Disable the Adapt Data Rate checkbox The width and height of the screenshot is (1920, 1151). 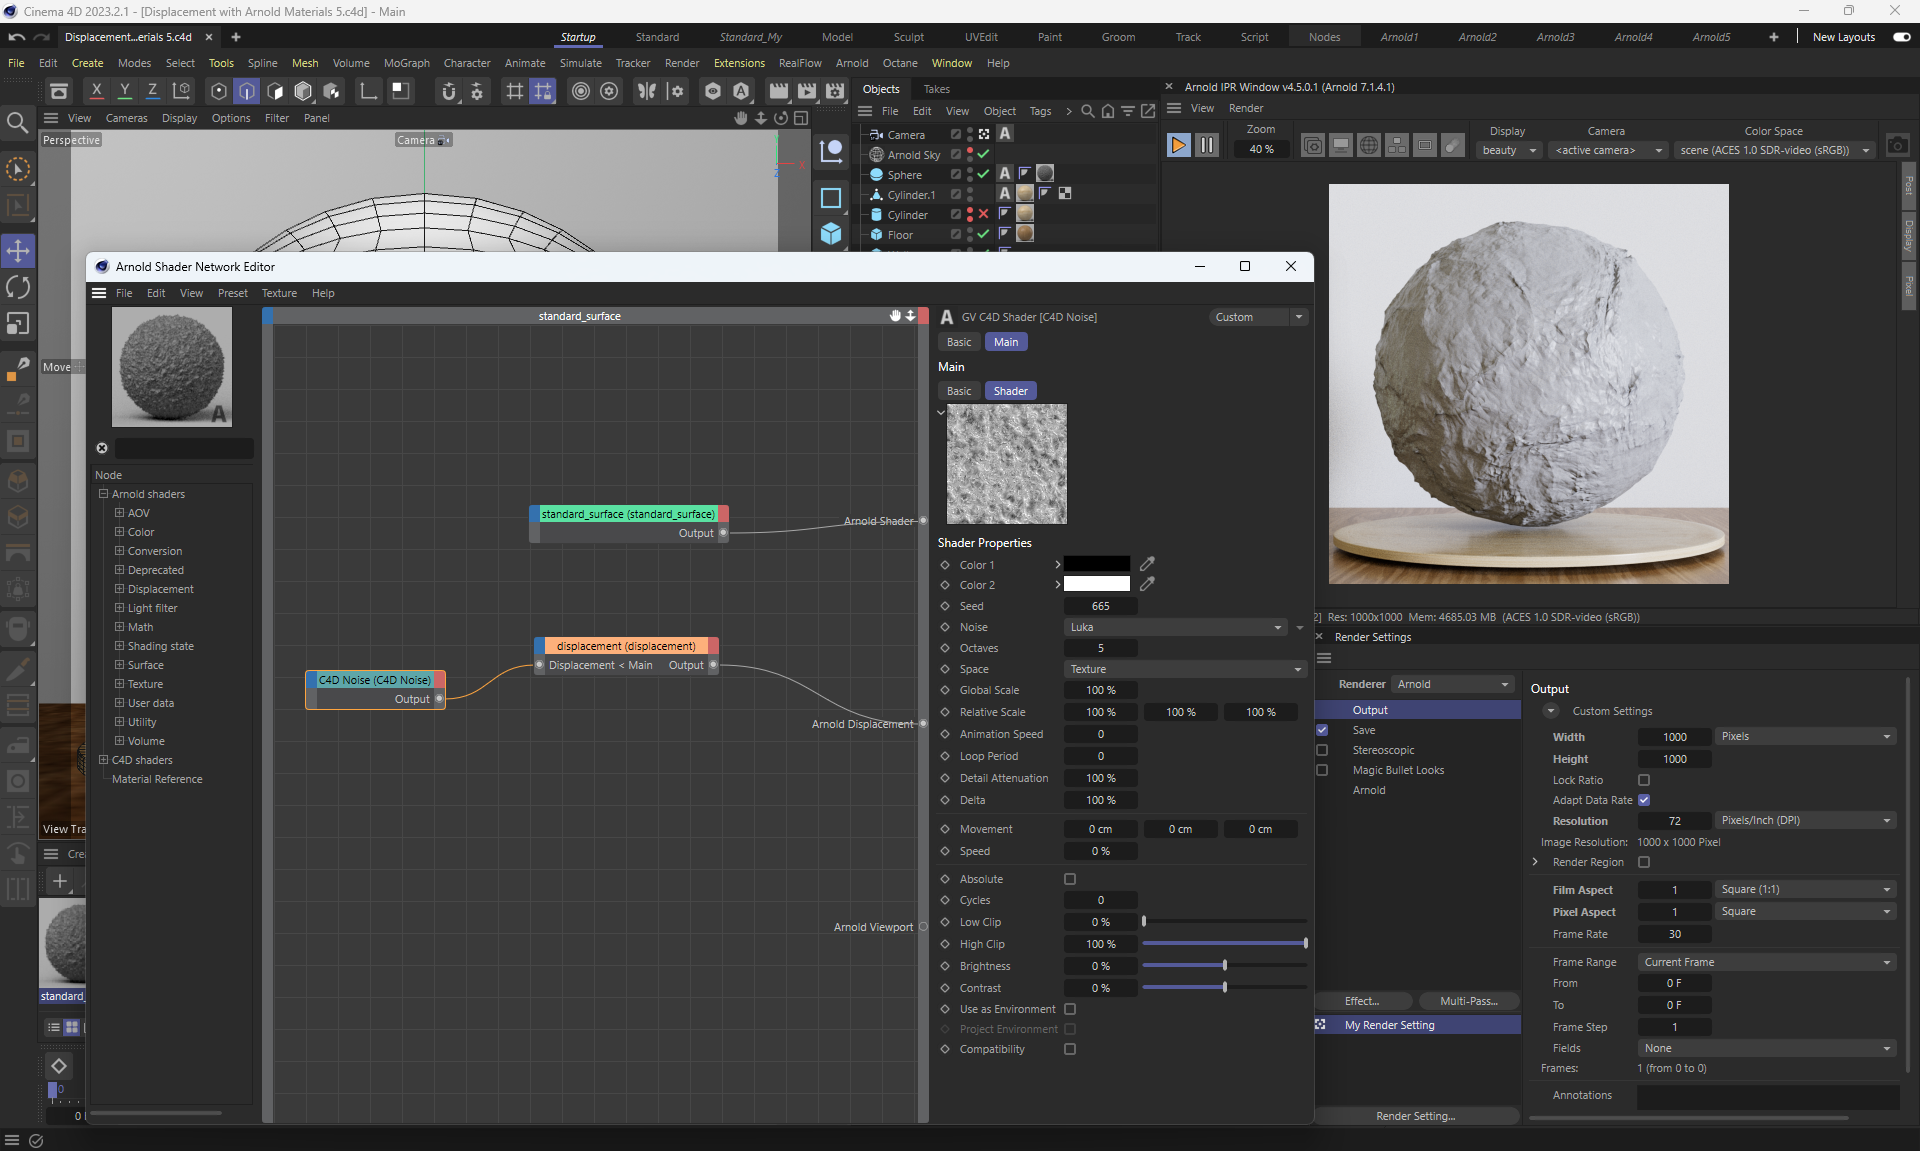[x=1644, y=800]
